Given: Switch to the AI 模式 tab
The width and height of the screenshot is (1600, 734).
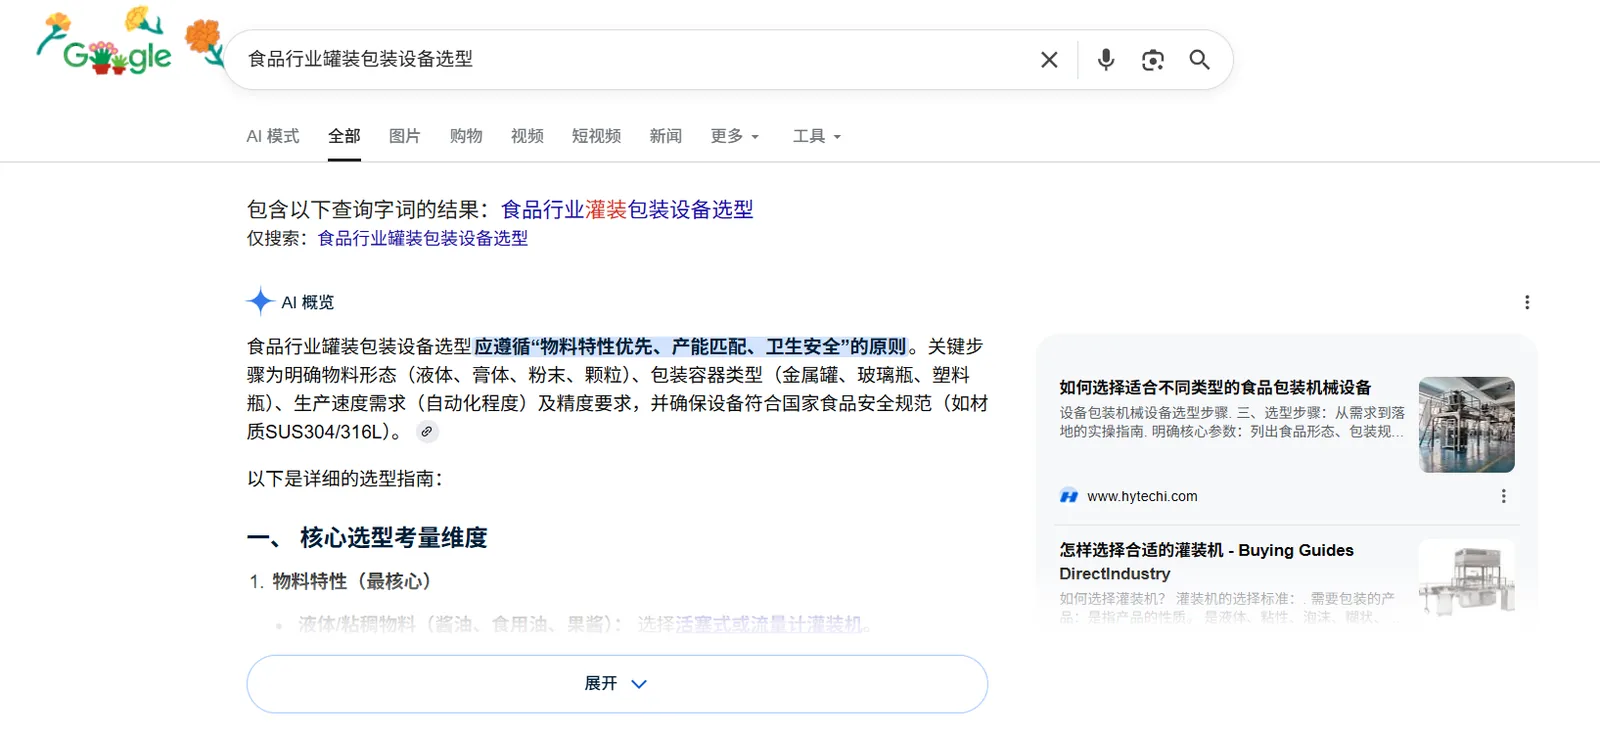Looking at the screenshot, I should click(x=273, y=136).
